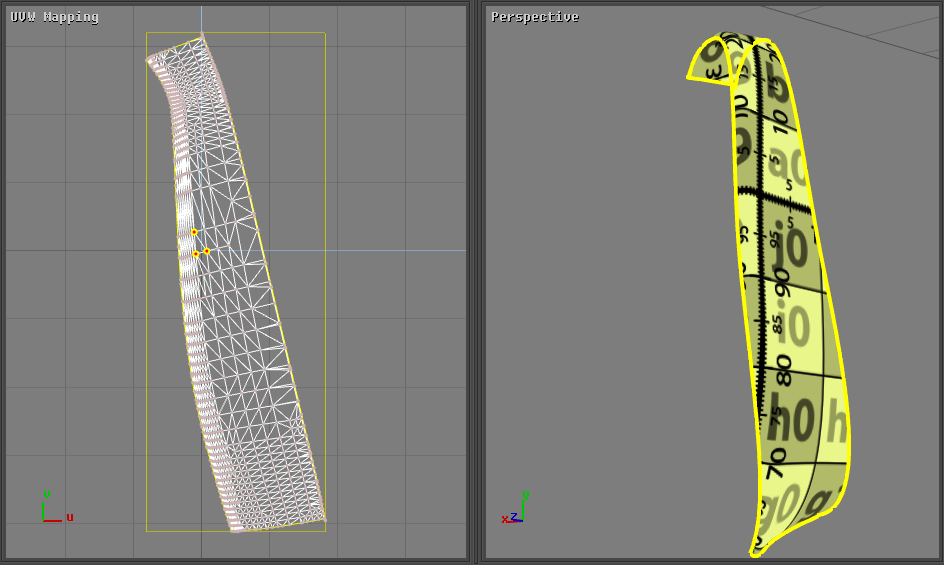The height and width of the screenshot is (565, 944).
Task: Click the blue Z label of Perspective gizmo
Action: [x=514, y=517]
